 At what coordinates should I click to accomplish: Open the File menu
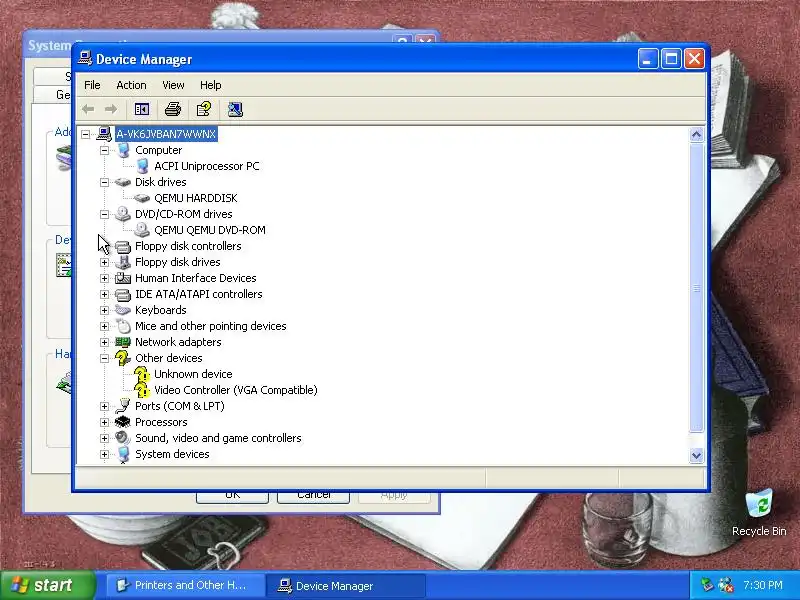[92, 85]
